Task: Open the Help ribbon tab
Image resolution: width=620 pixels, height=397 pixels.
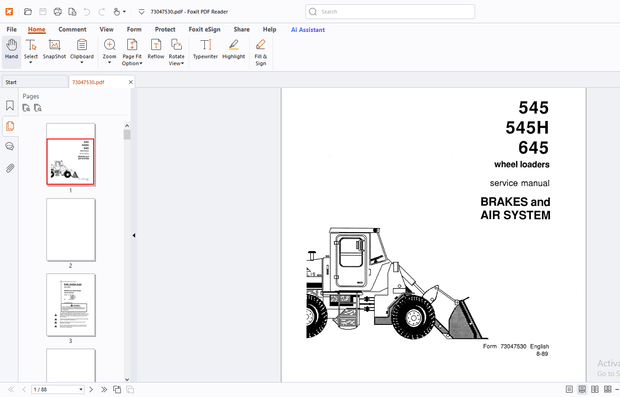Action: click(x=269, y=29)
